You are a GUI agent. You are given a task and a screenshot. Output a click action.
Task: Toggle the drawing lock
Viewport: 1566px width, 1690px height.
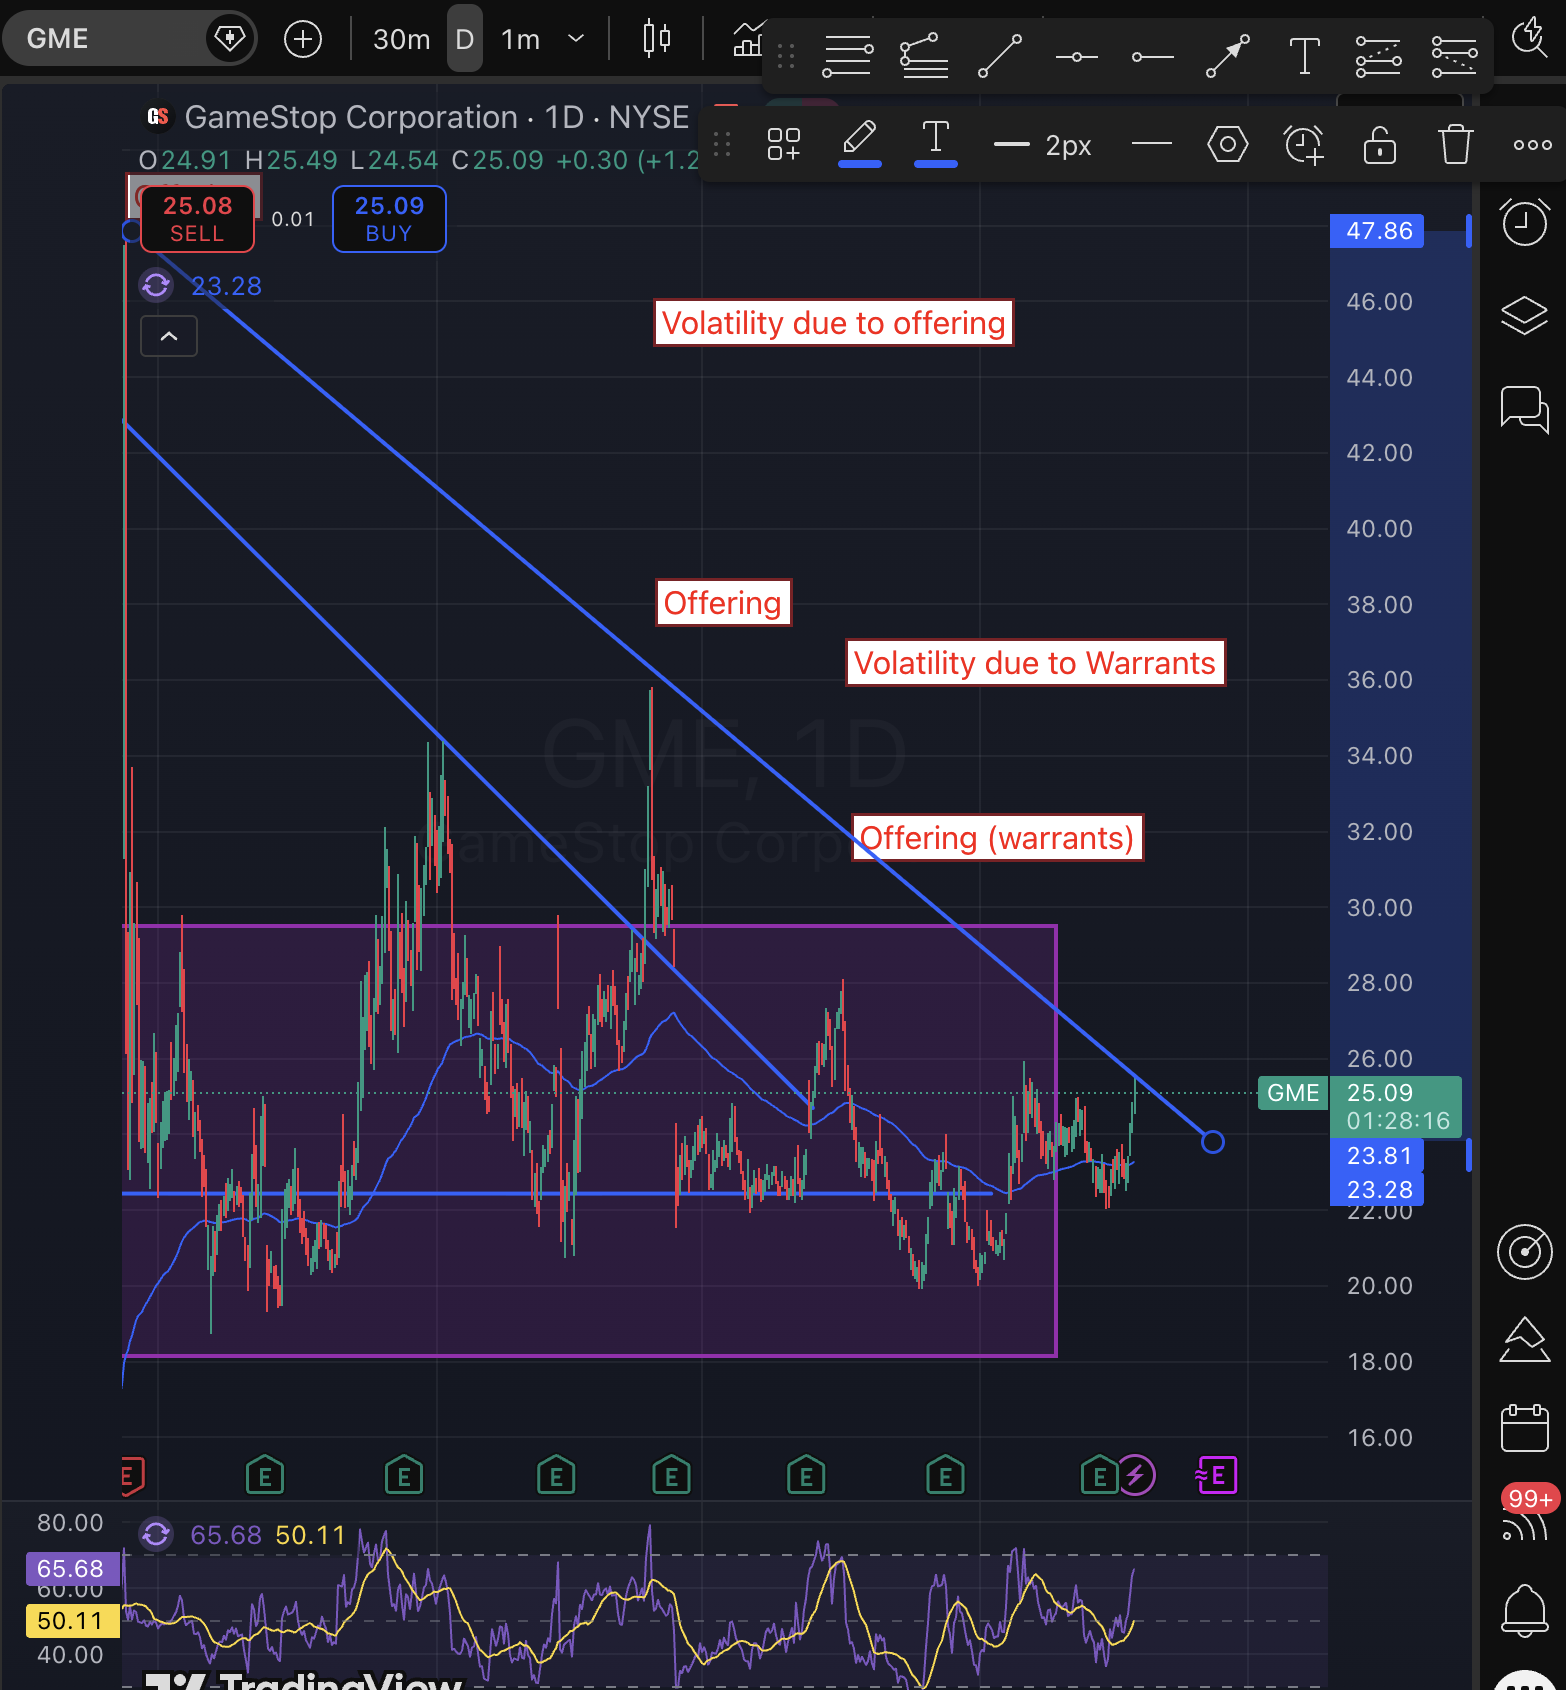1380,144
